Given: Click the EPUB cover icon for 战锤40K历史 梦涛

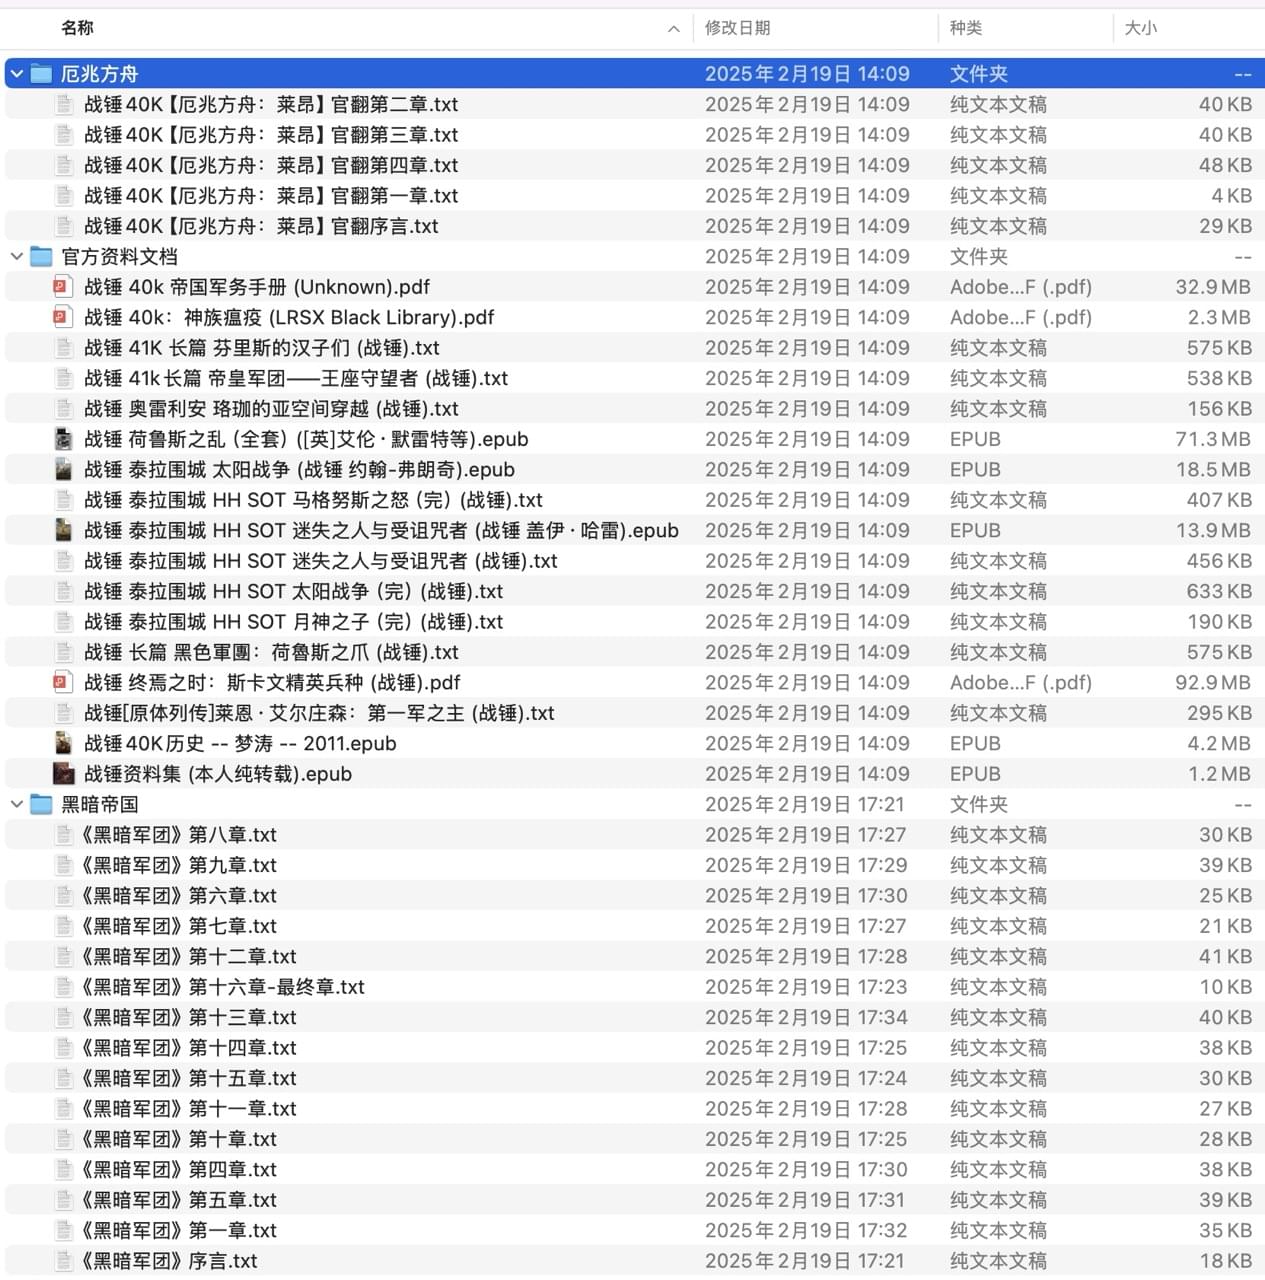Looking at the screenshot, I should (63, 744).
